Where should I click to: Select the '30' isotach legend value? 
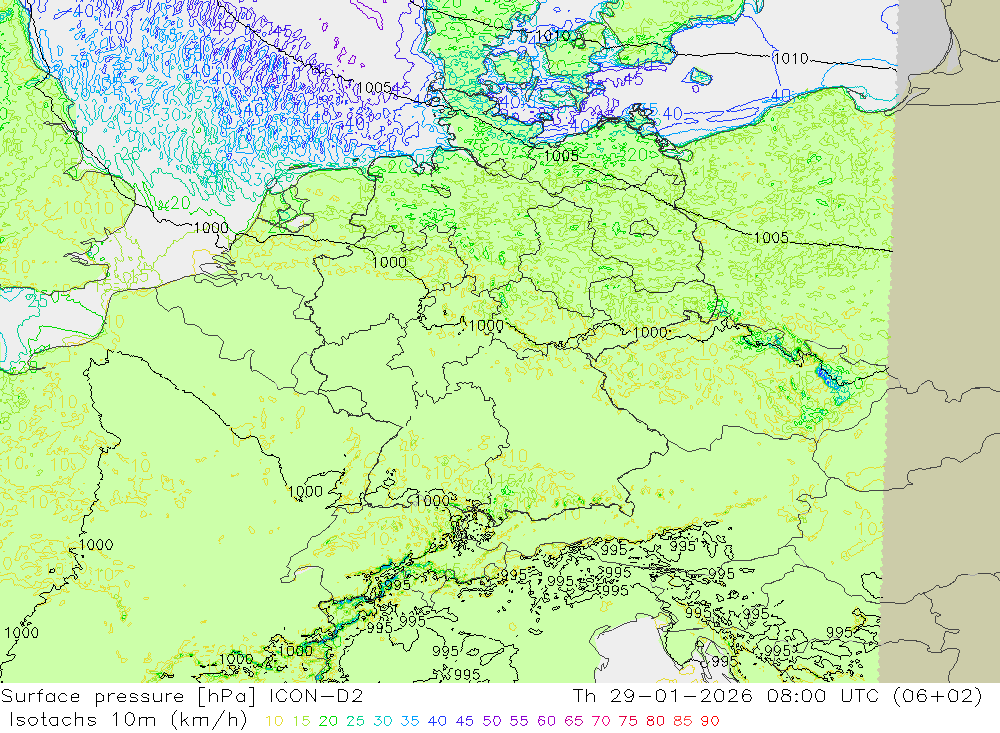coord(383,721)
